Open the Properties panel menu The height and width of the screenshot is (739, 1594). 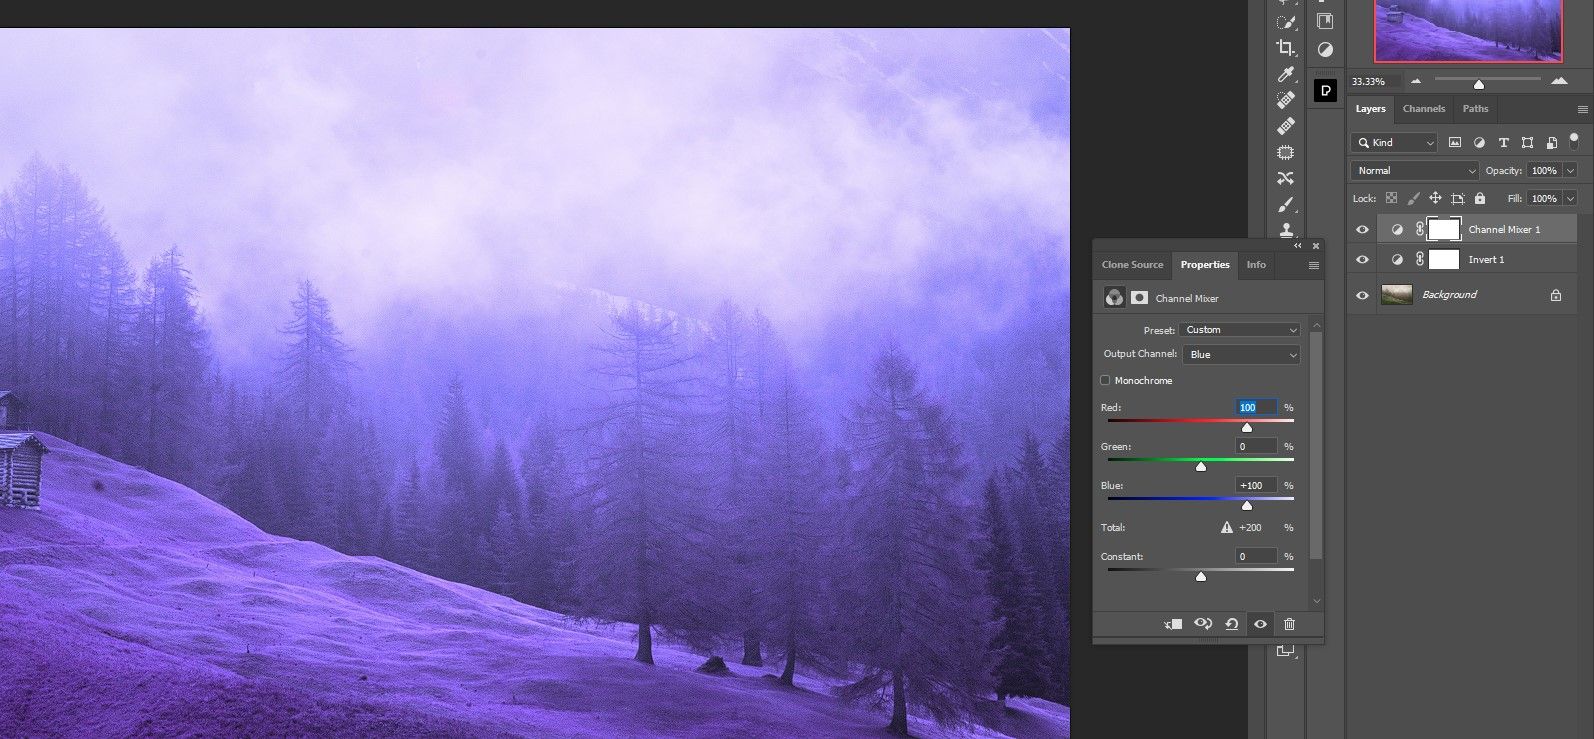pyautogui.click(x=1314, y=265)
